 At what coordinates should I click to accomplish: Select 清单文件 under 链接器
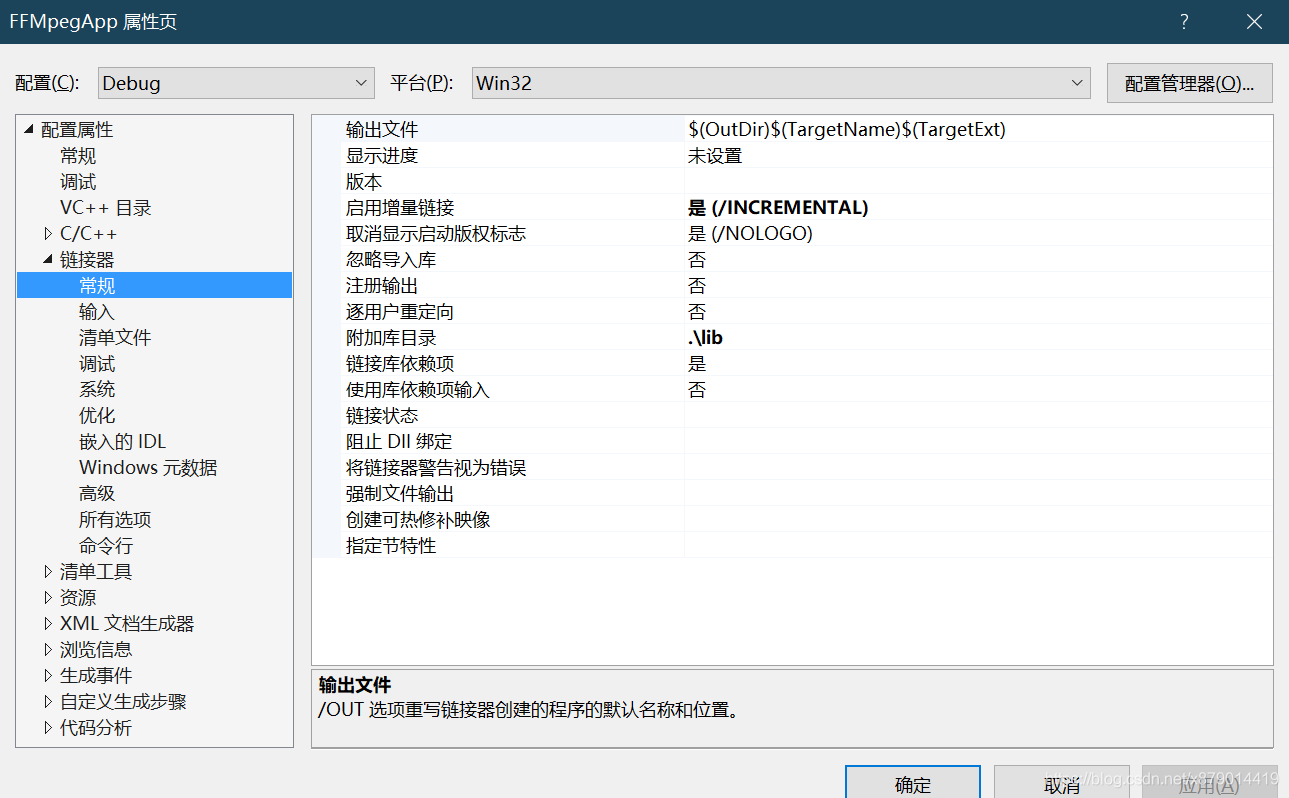click(115, 337)
